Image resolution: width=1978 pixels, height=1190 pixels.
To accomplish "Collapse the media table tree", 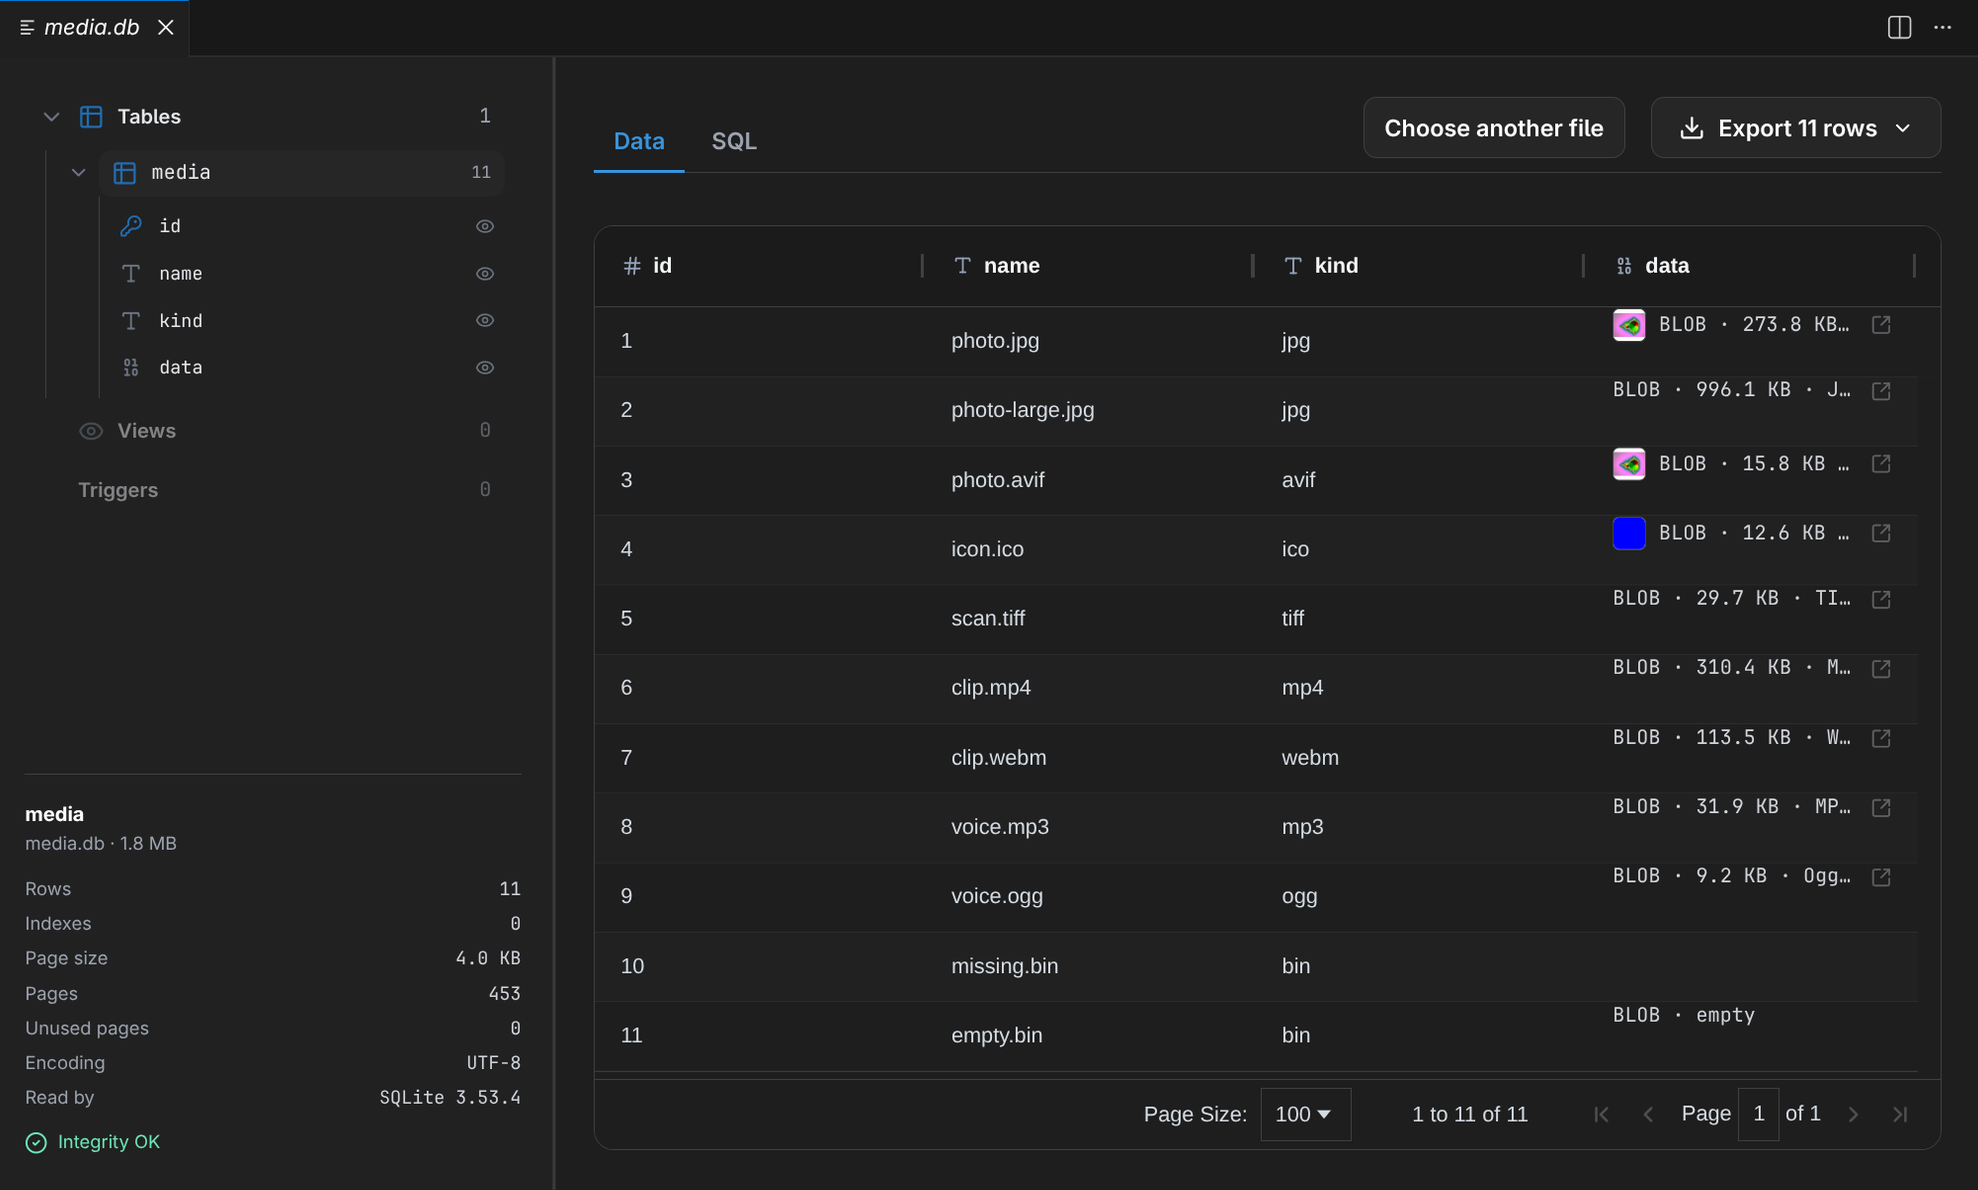I will [79, 173].
